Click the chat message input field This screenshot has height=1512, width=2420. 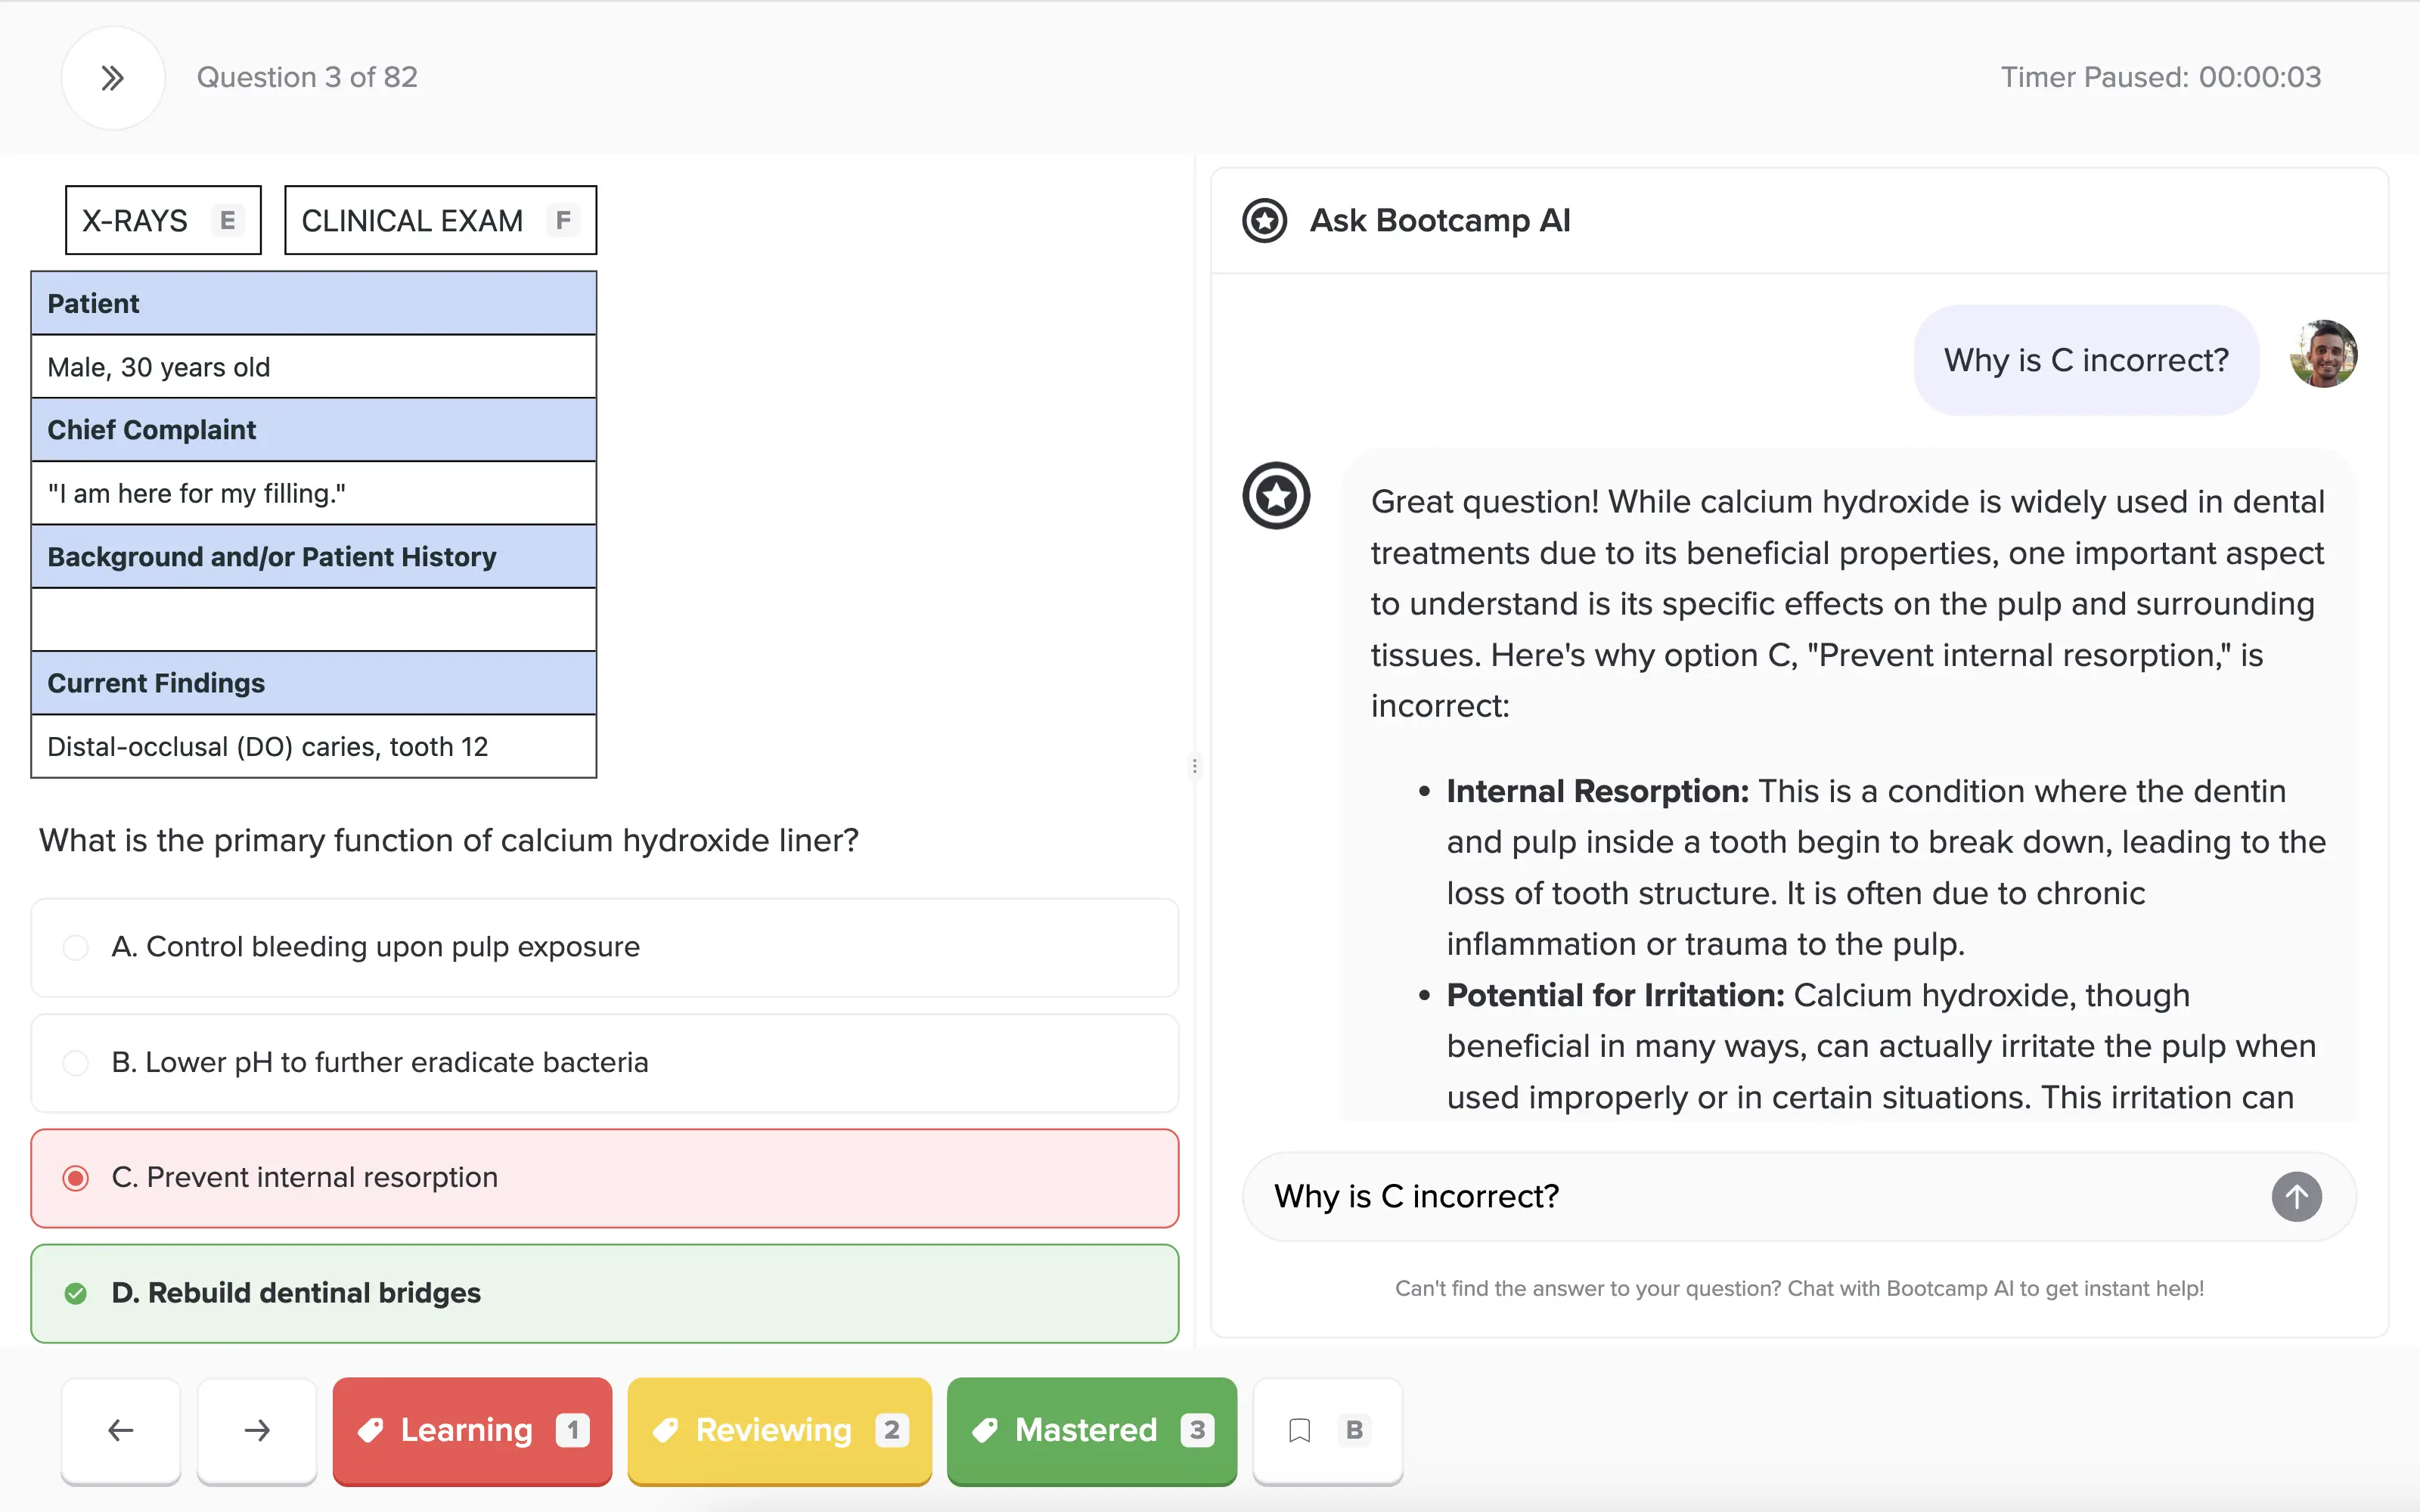click(x=1750, y=1196)
